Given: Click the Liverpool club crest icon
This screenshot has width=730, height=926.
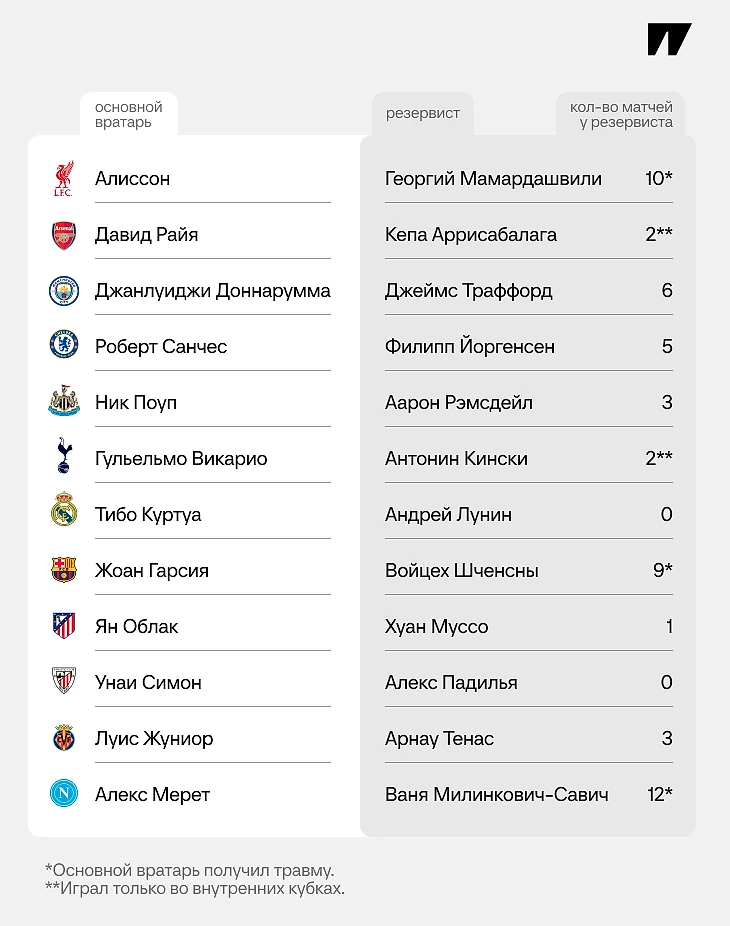Looking at the screenshot, I should click(x=64, y=179).
